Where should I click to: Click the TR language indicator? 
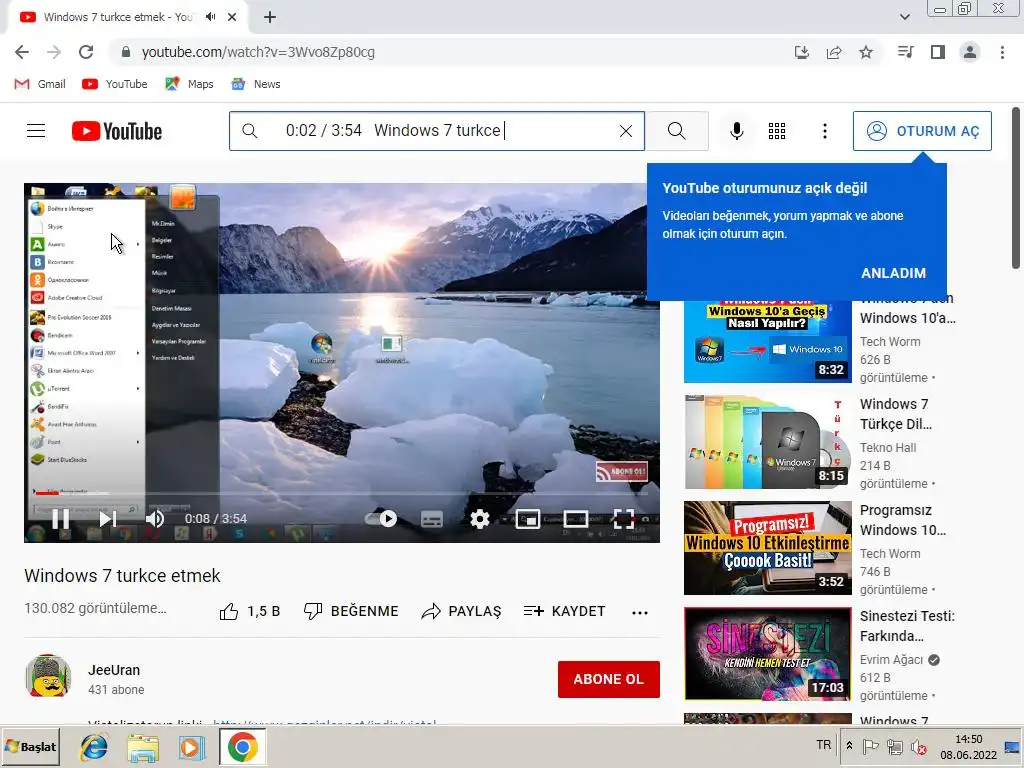point(824,745)
